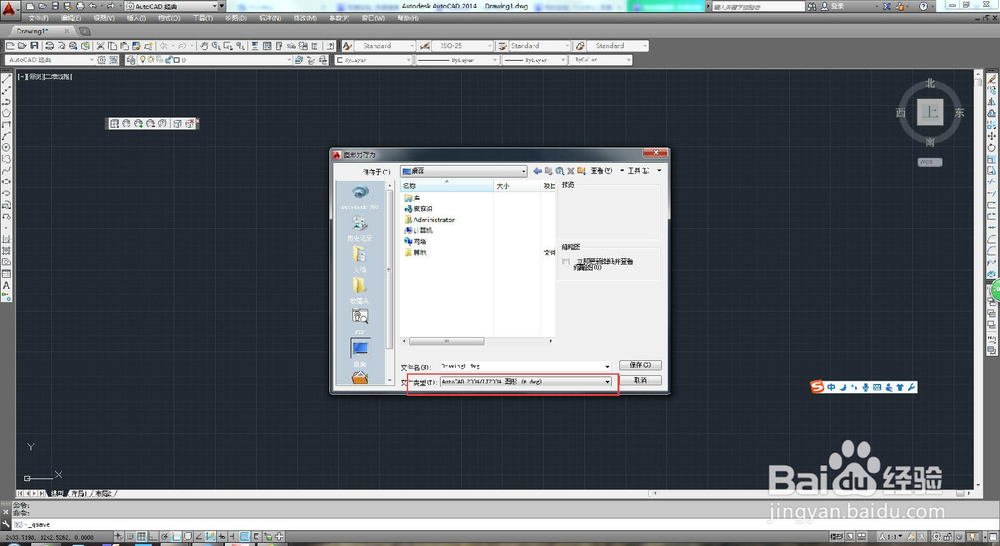Click Save icon in quick access toolbar
Viewport: 1000px width, 546px height.
click(55, 6)
